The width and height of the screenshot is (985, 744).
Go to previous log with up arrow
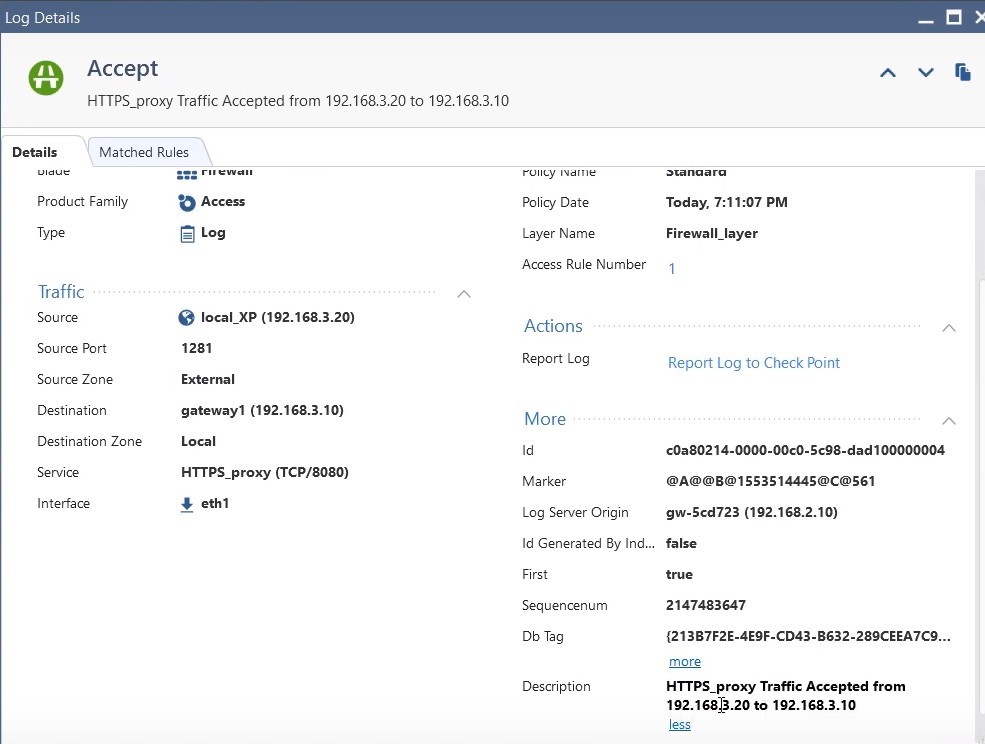point(887,72)
